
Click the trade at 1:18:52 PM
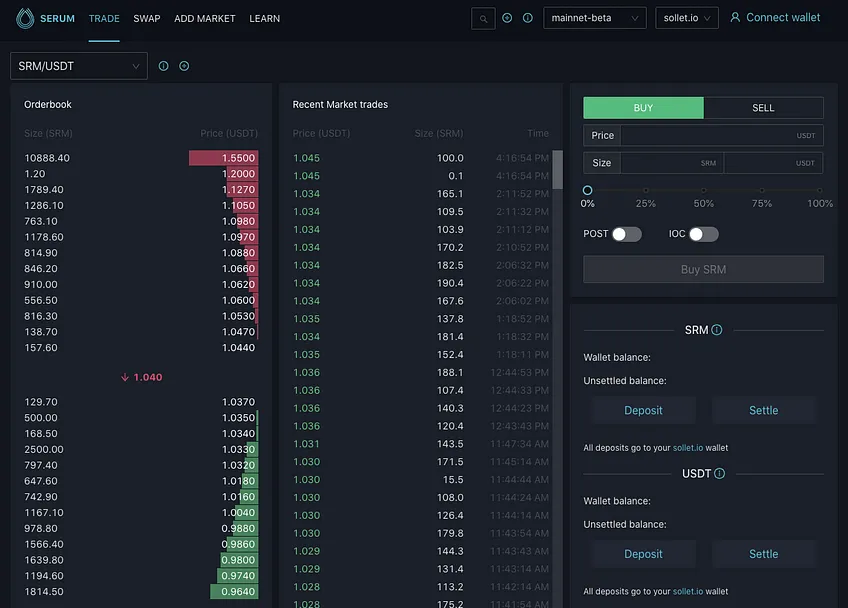coord(421,319)
